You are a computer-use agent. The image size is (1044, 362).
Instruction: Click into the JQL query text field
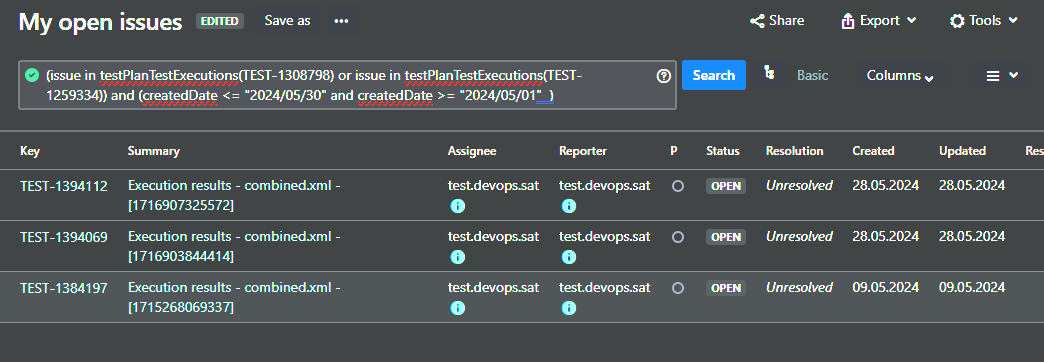pyautogui.click(x=347, y=85)
